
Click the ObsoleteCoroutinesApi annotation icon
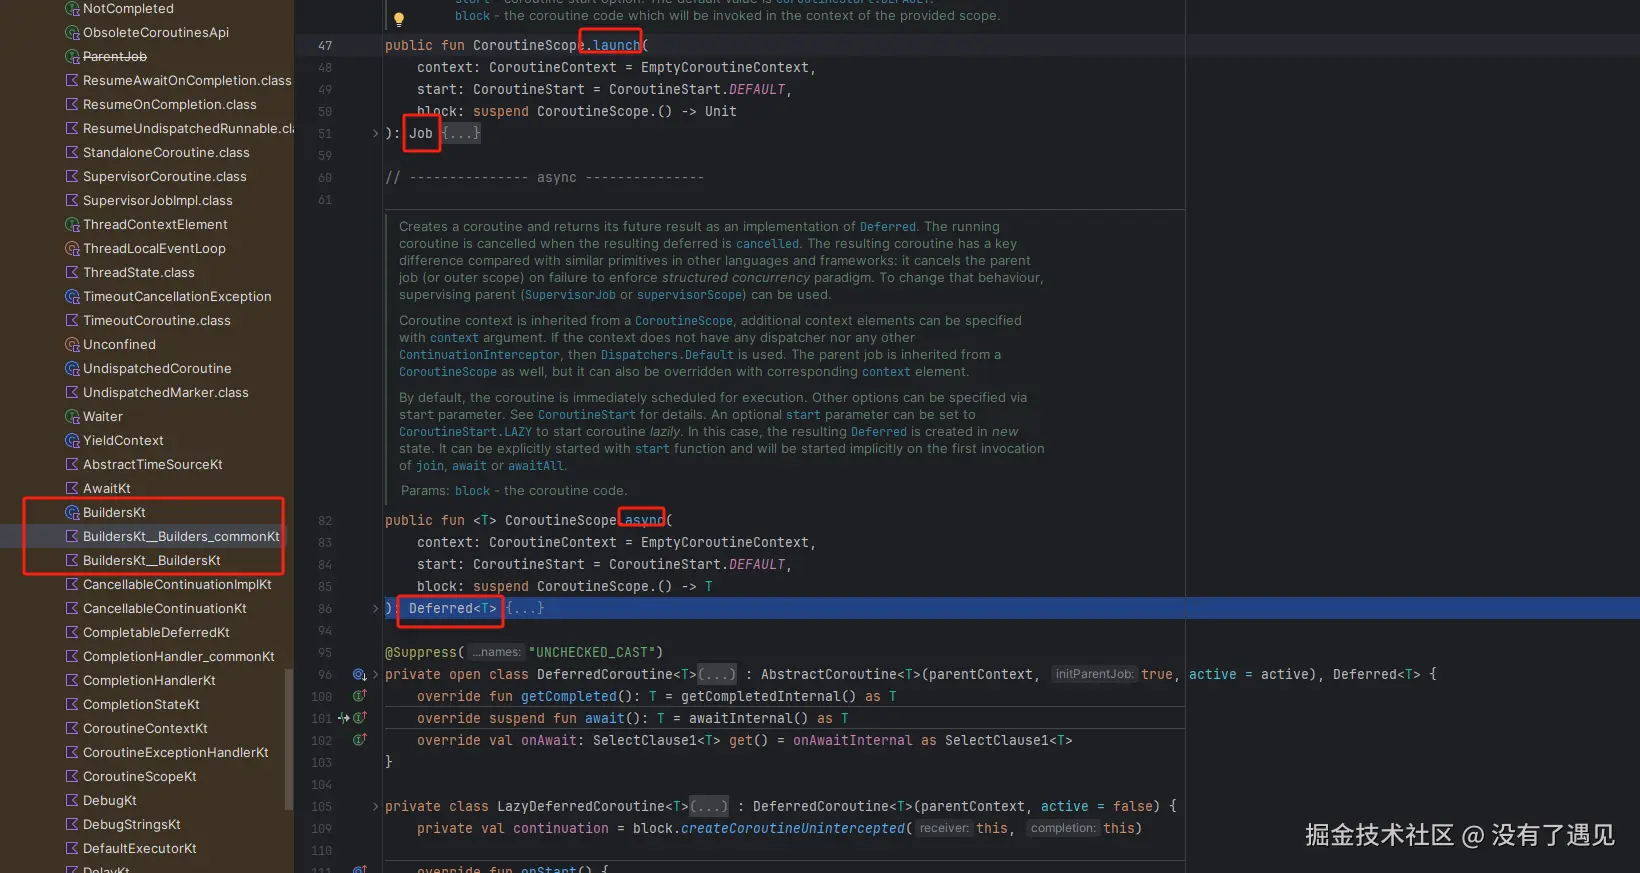tap(72, 32)
